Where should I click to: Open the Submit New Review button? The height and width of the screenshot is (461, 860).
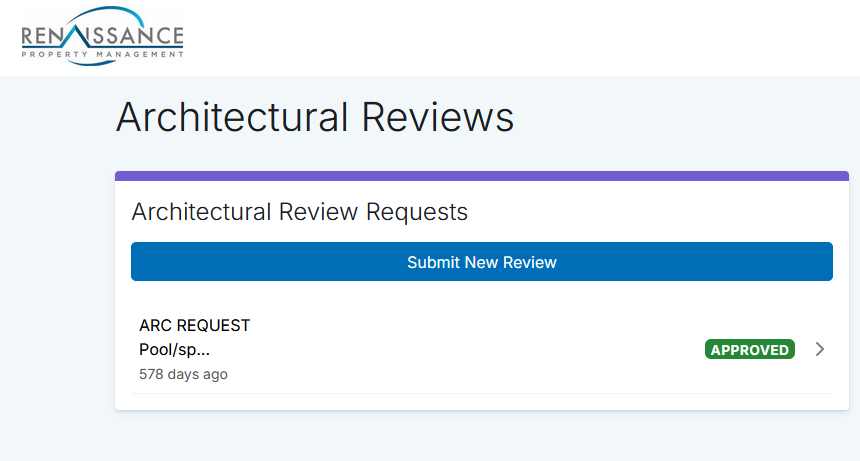[482, 261]
